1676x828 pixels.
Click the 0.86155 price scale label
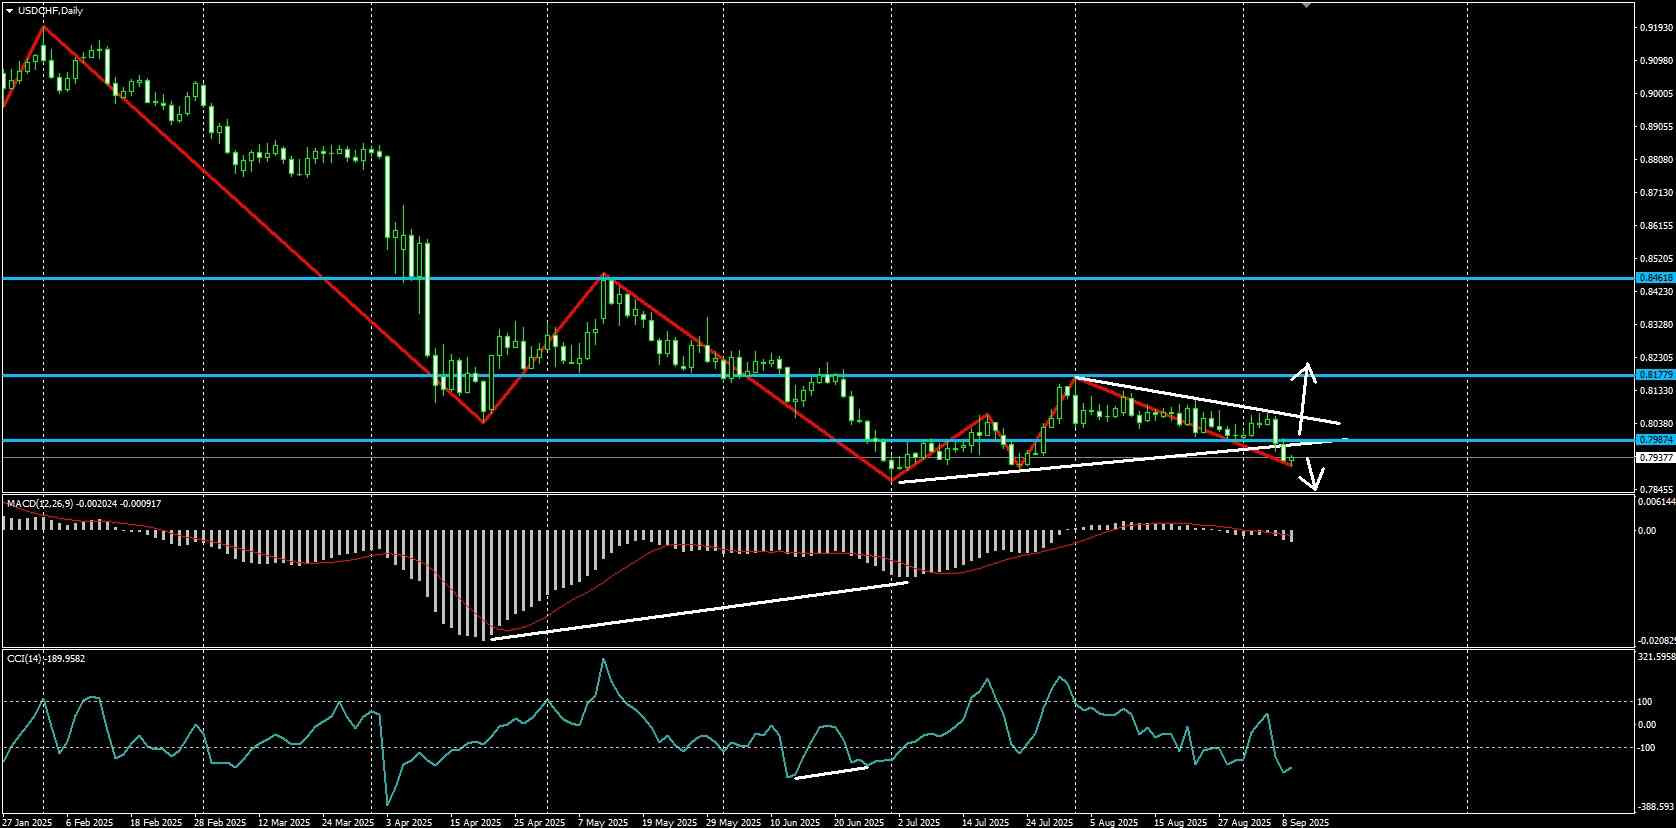[x=1657, y=226]
